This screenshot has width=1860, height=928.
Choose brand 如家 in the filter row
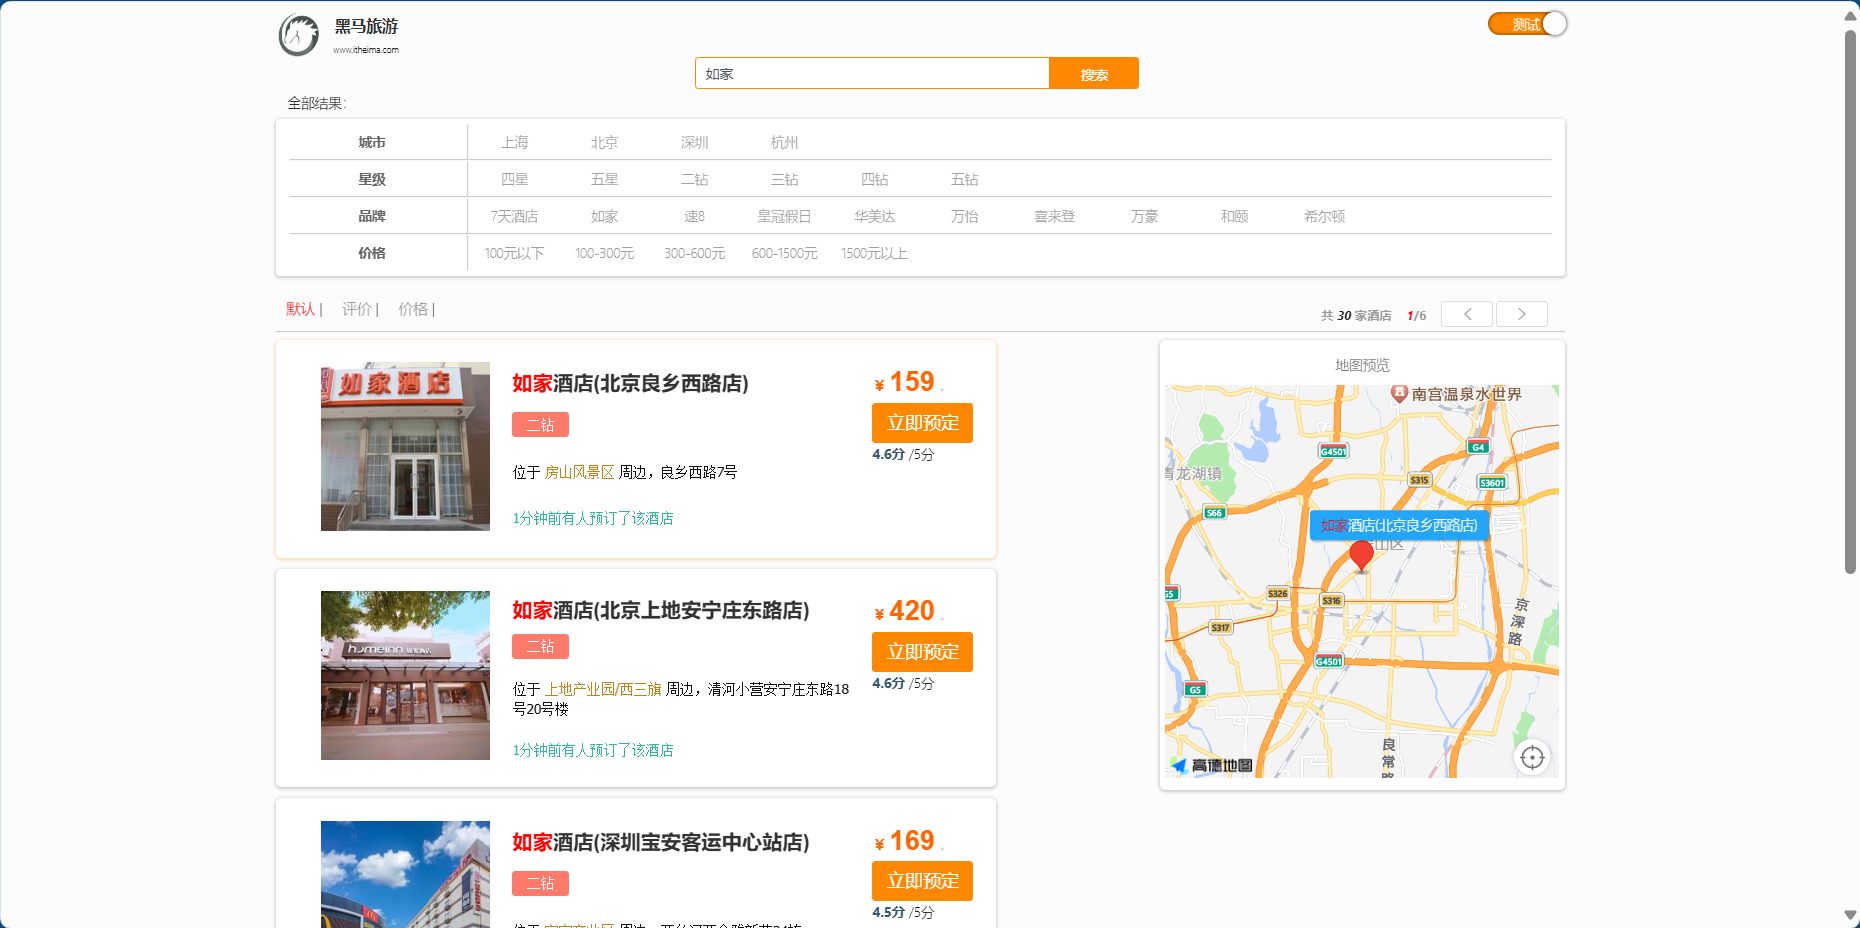click(605, 216)
